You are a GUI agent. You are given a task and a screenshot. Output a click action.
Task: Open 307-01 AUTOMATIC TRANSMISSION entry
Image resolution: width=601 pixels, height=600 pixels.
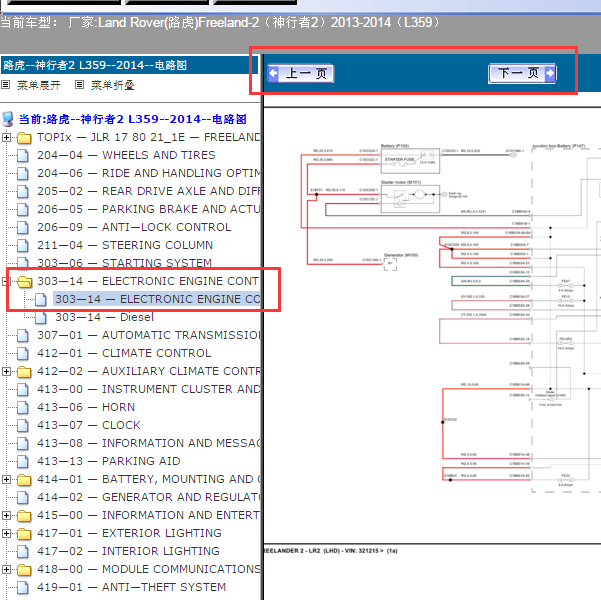(149, 335)
